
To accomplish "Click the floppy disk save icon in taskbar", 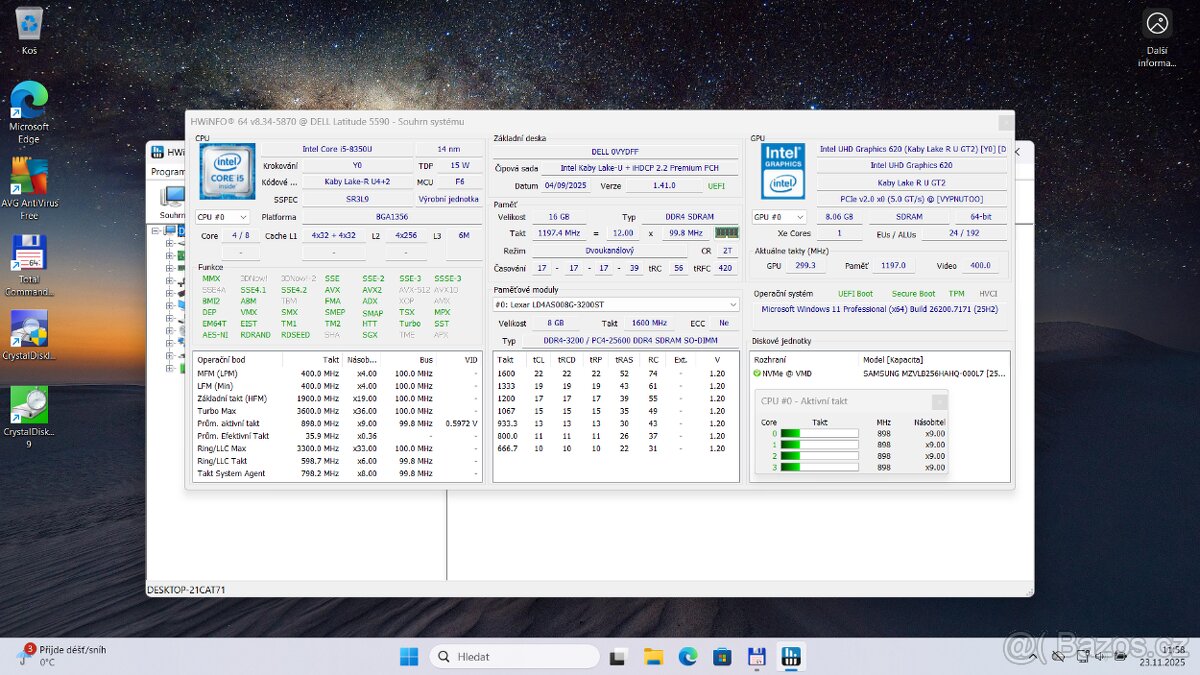I will [x=756, y=657].
